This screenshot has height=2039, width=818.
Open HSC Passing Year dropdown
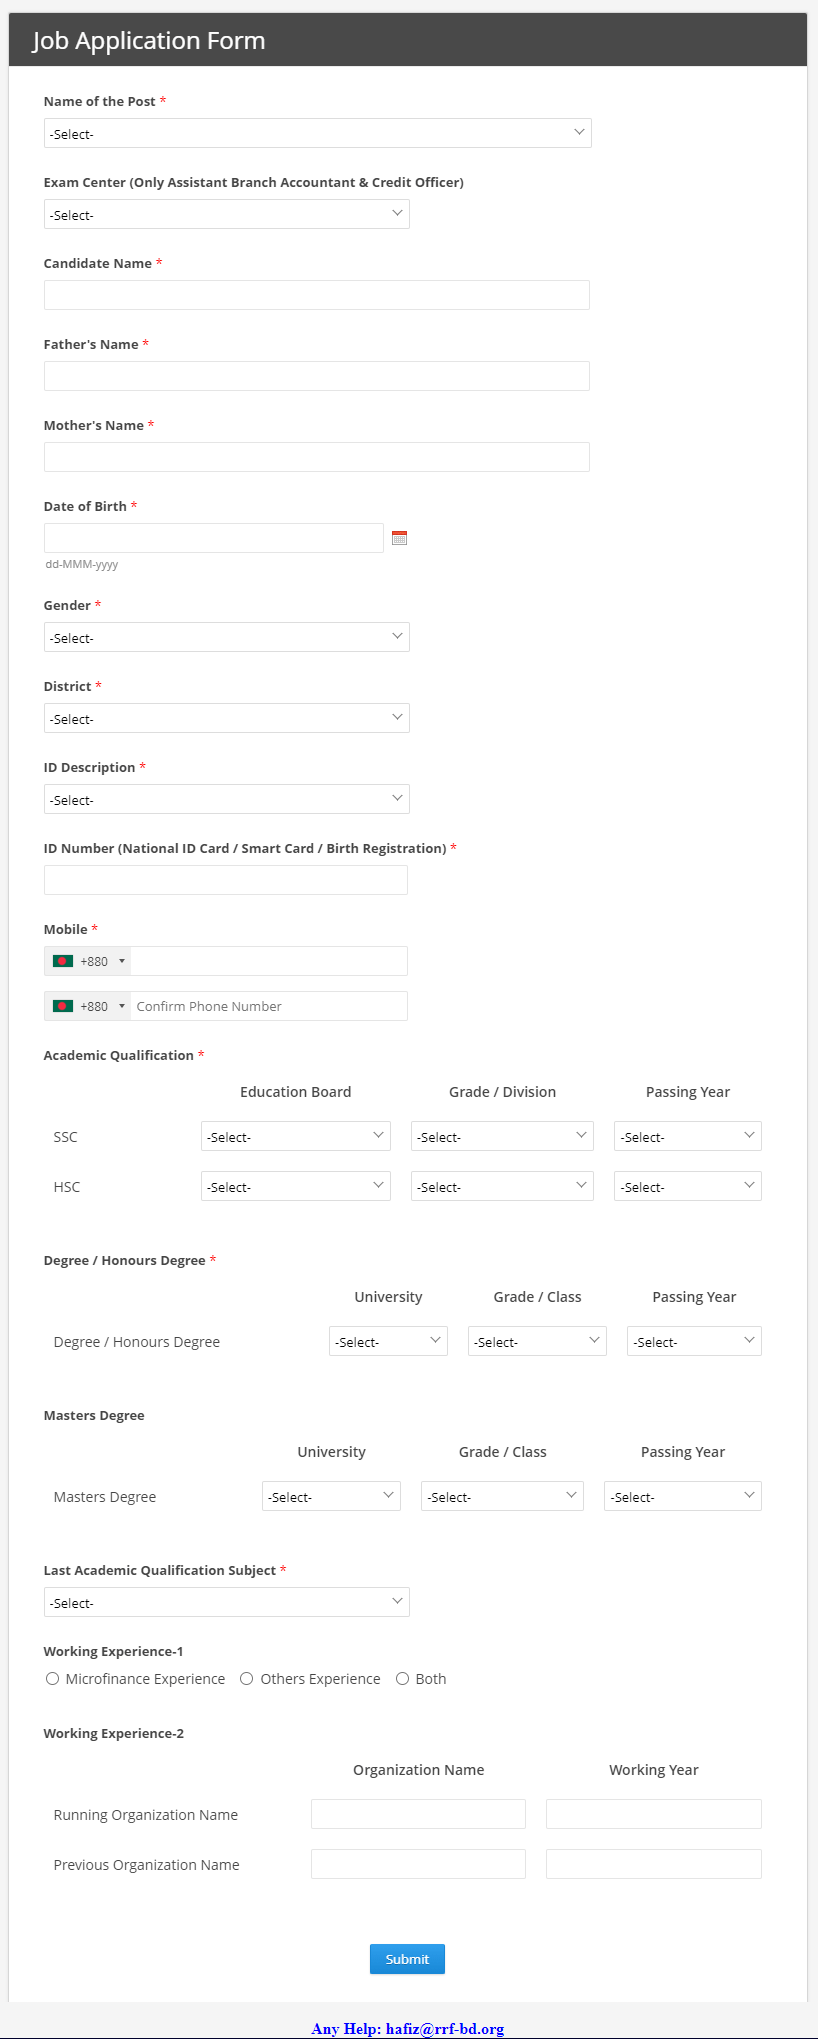pos(688,1186)
